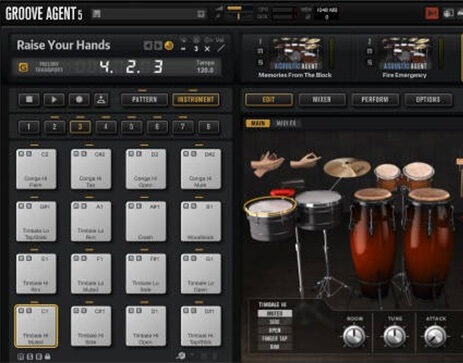Open the Raise Your Hands pattern name

click(x=63, y=45)
